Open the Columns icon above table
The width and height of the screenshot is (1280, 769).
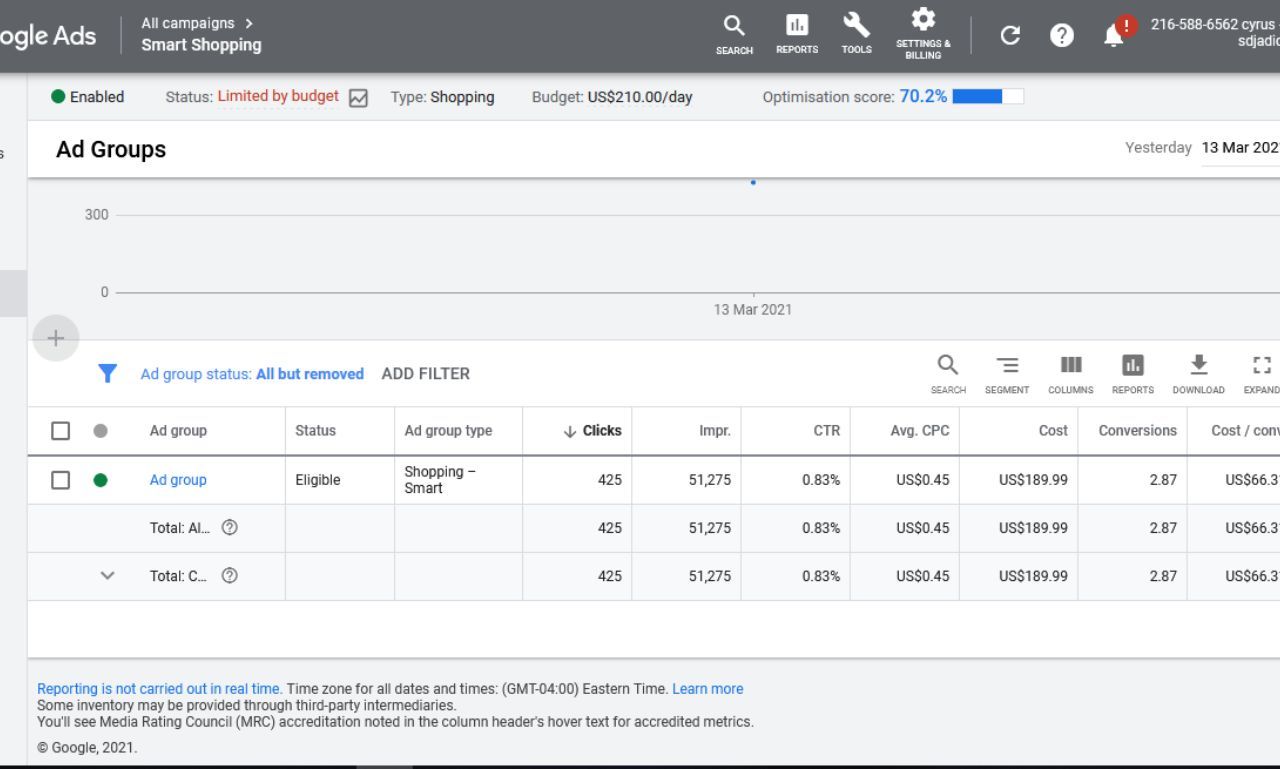(x=1071, y=374)
